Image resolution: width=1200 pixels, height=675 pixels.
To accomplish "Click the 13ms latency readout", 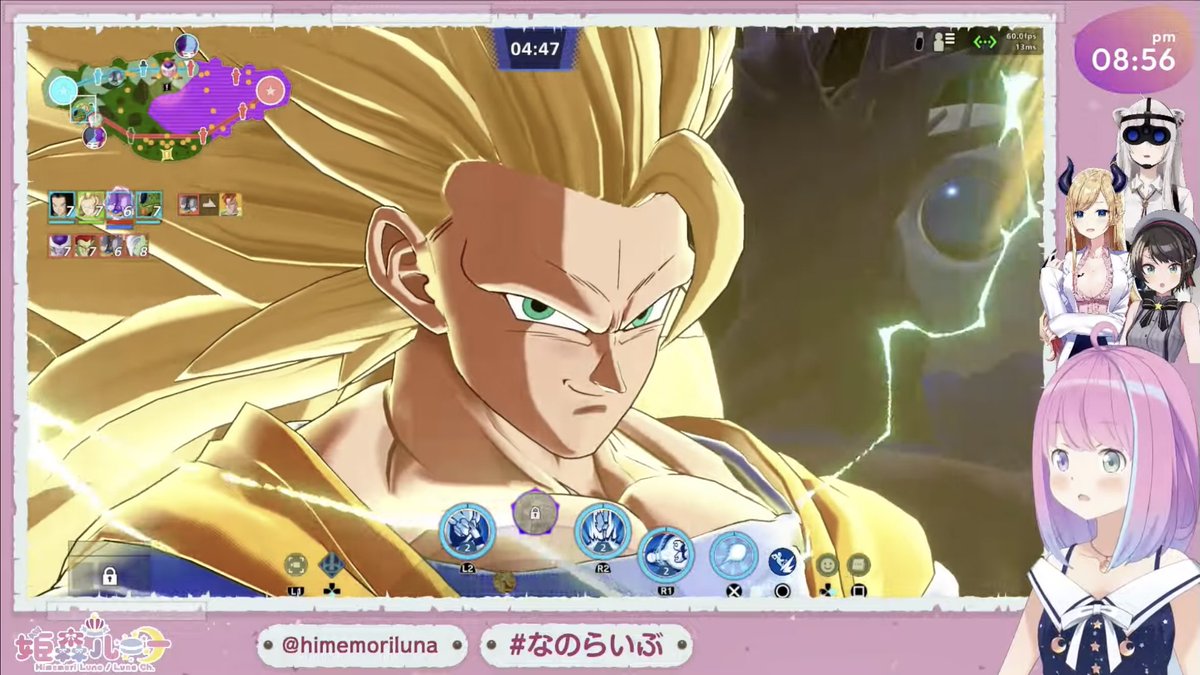I will click(x=1026, y=47).
